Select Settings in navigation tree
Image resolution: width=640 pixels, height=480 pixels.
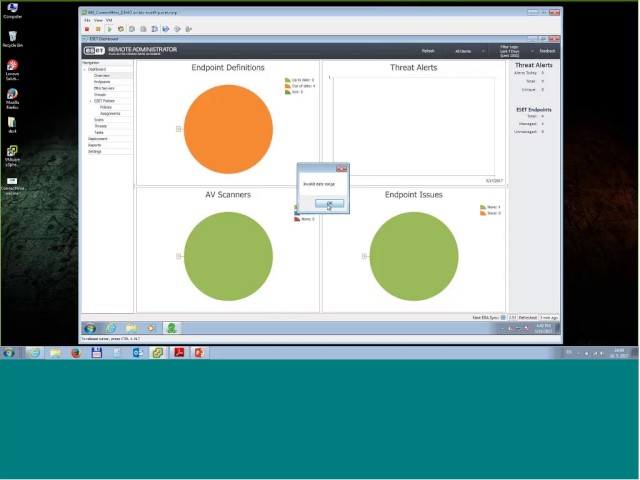[x=95, y=151]
